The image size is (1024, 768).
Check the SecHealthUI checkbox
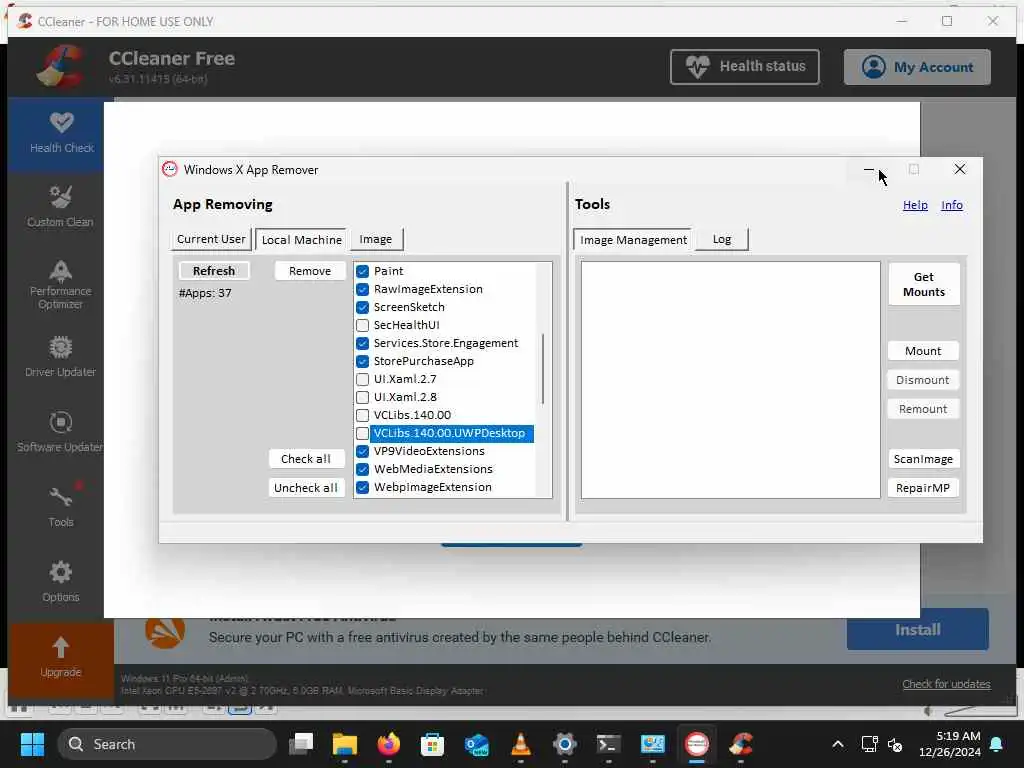click(362, 325)
